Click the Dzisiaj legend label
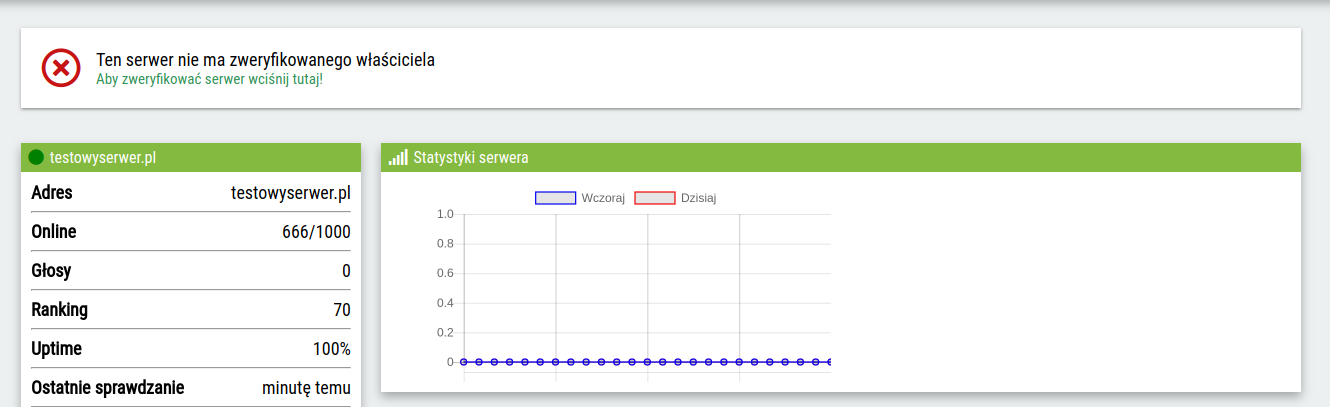Viewport: 1330px width, 407px height. (x=698, y=198)
